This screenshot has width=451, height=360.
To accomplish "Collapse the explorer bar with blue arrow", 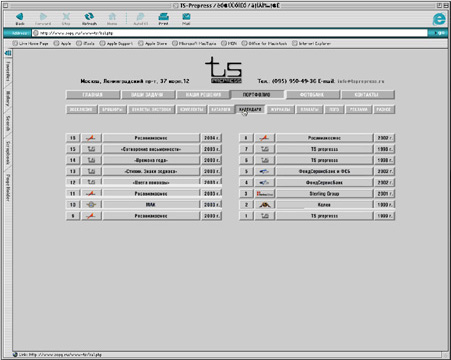I will (x=8, y=53).
